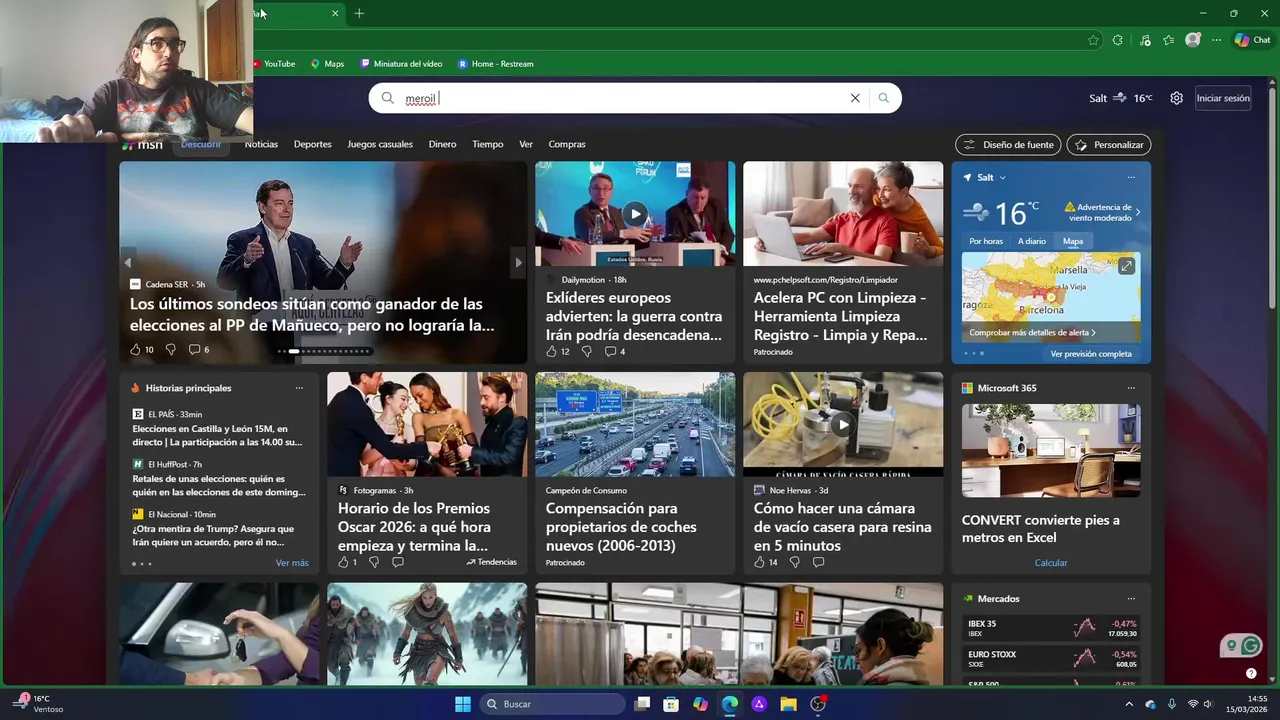Open Historias principales more options
The width and height of the screenshot is (1280, 720).
(299, 388)
